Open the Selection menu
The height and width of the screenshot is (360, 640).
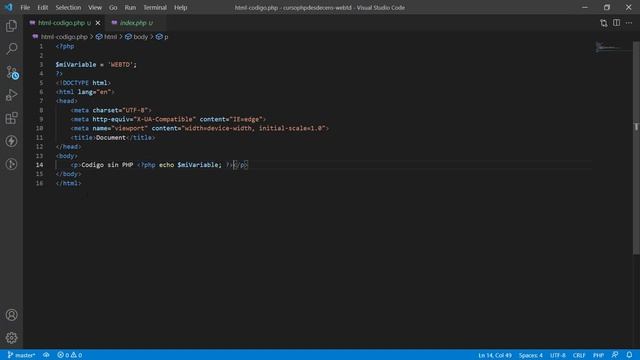point(68,7)
